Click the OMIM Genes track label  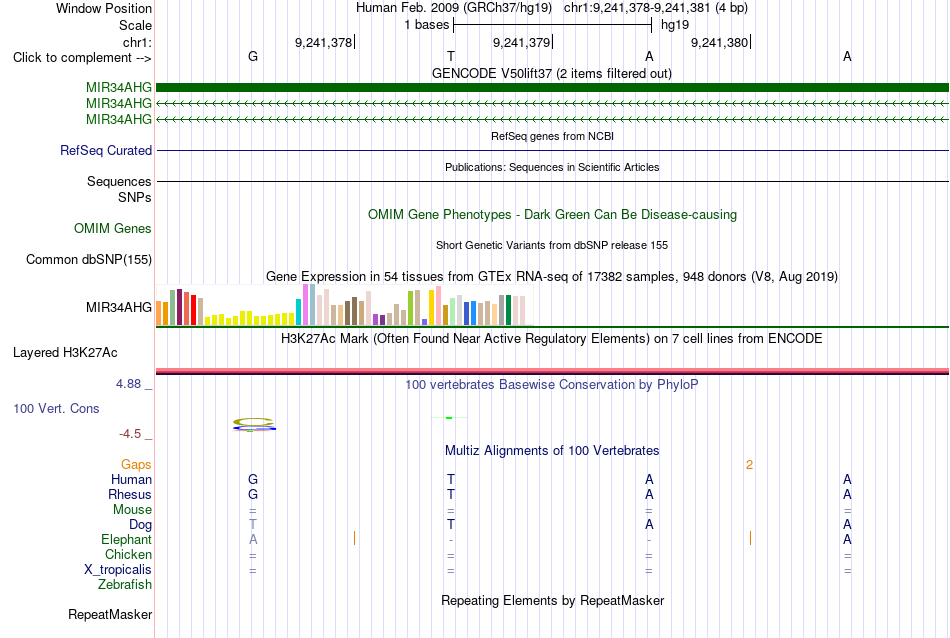113,228
